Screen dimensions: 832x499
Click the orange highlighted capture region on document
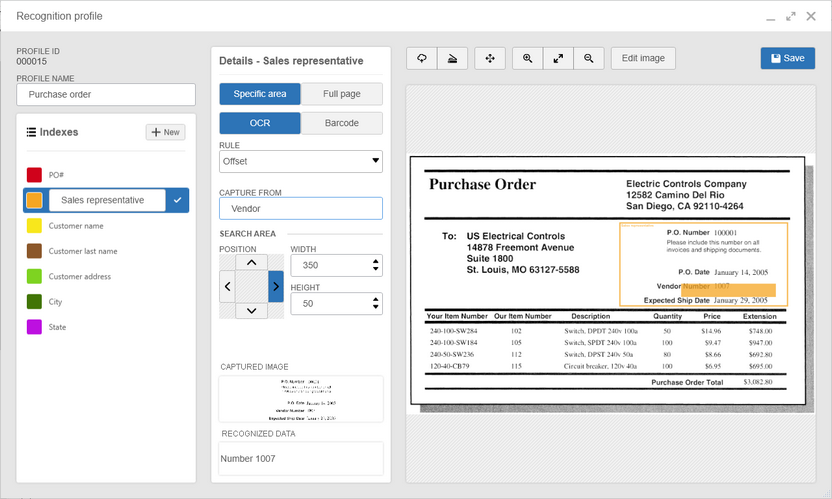pos(729,290)
